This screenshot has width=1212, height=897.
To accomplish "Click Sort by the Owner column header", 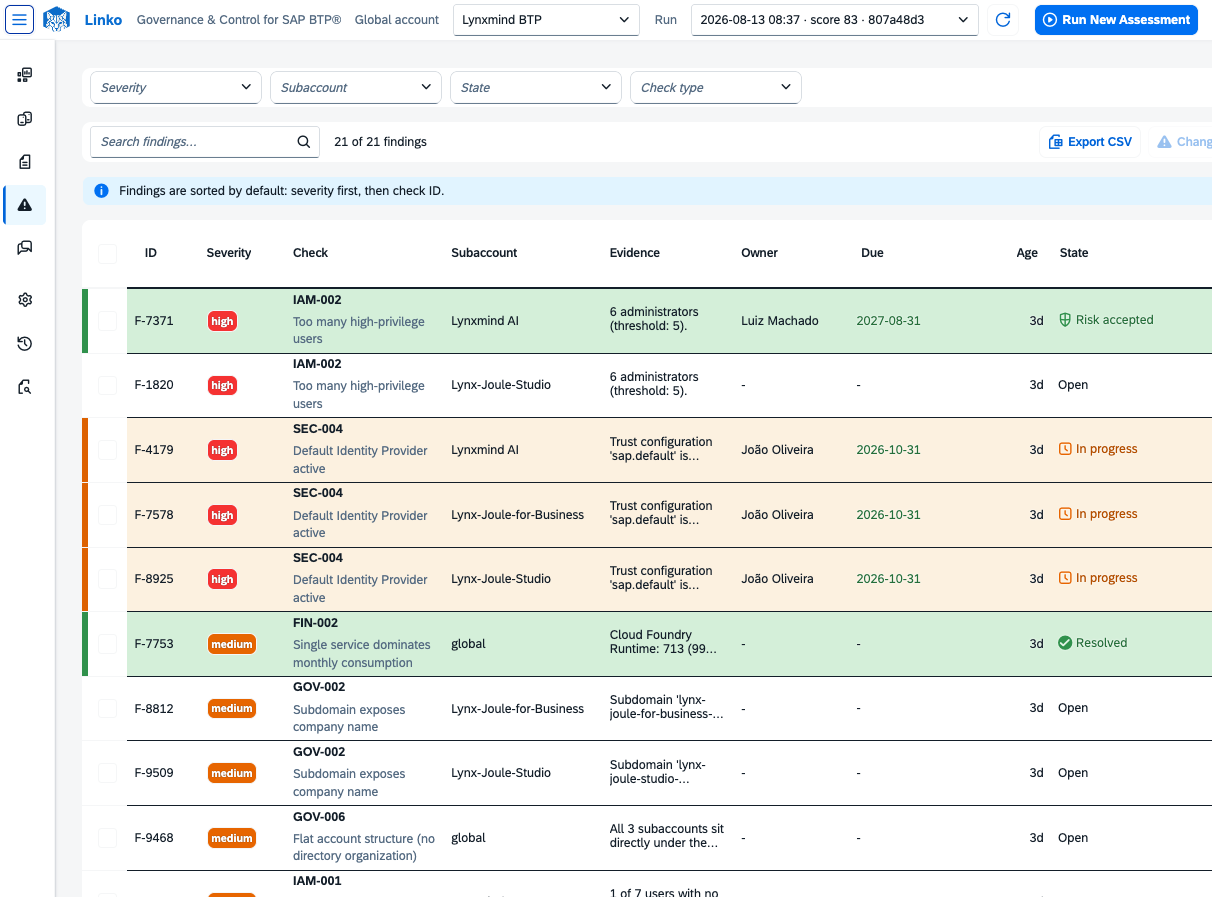I will 759,253.
